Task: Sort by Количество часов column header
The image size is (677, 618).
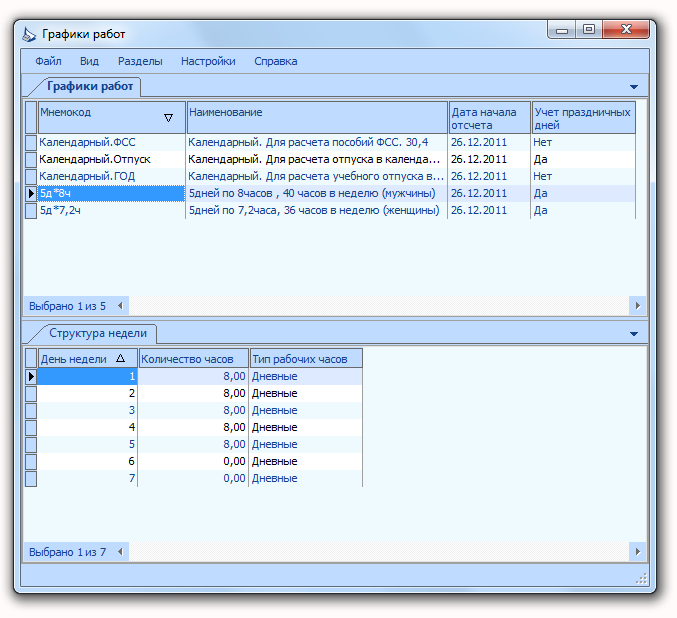Action: pyautogui.click(x=193, y=358)
